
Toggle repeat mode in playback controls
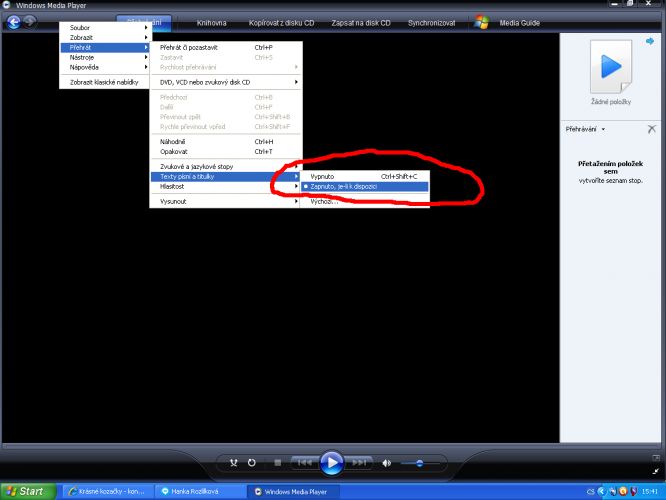(x=252, y=463)
